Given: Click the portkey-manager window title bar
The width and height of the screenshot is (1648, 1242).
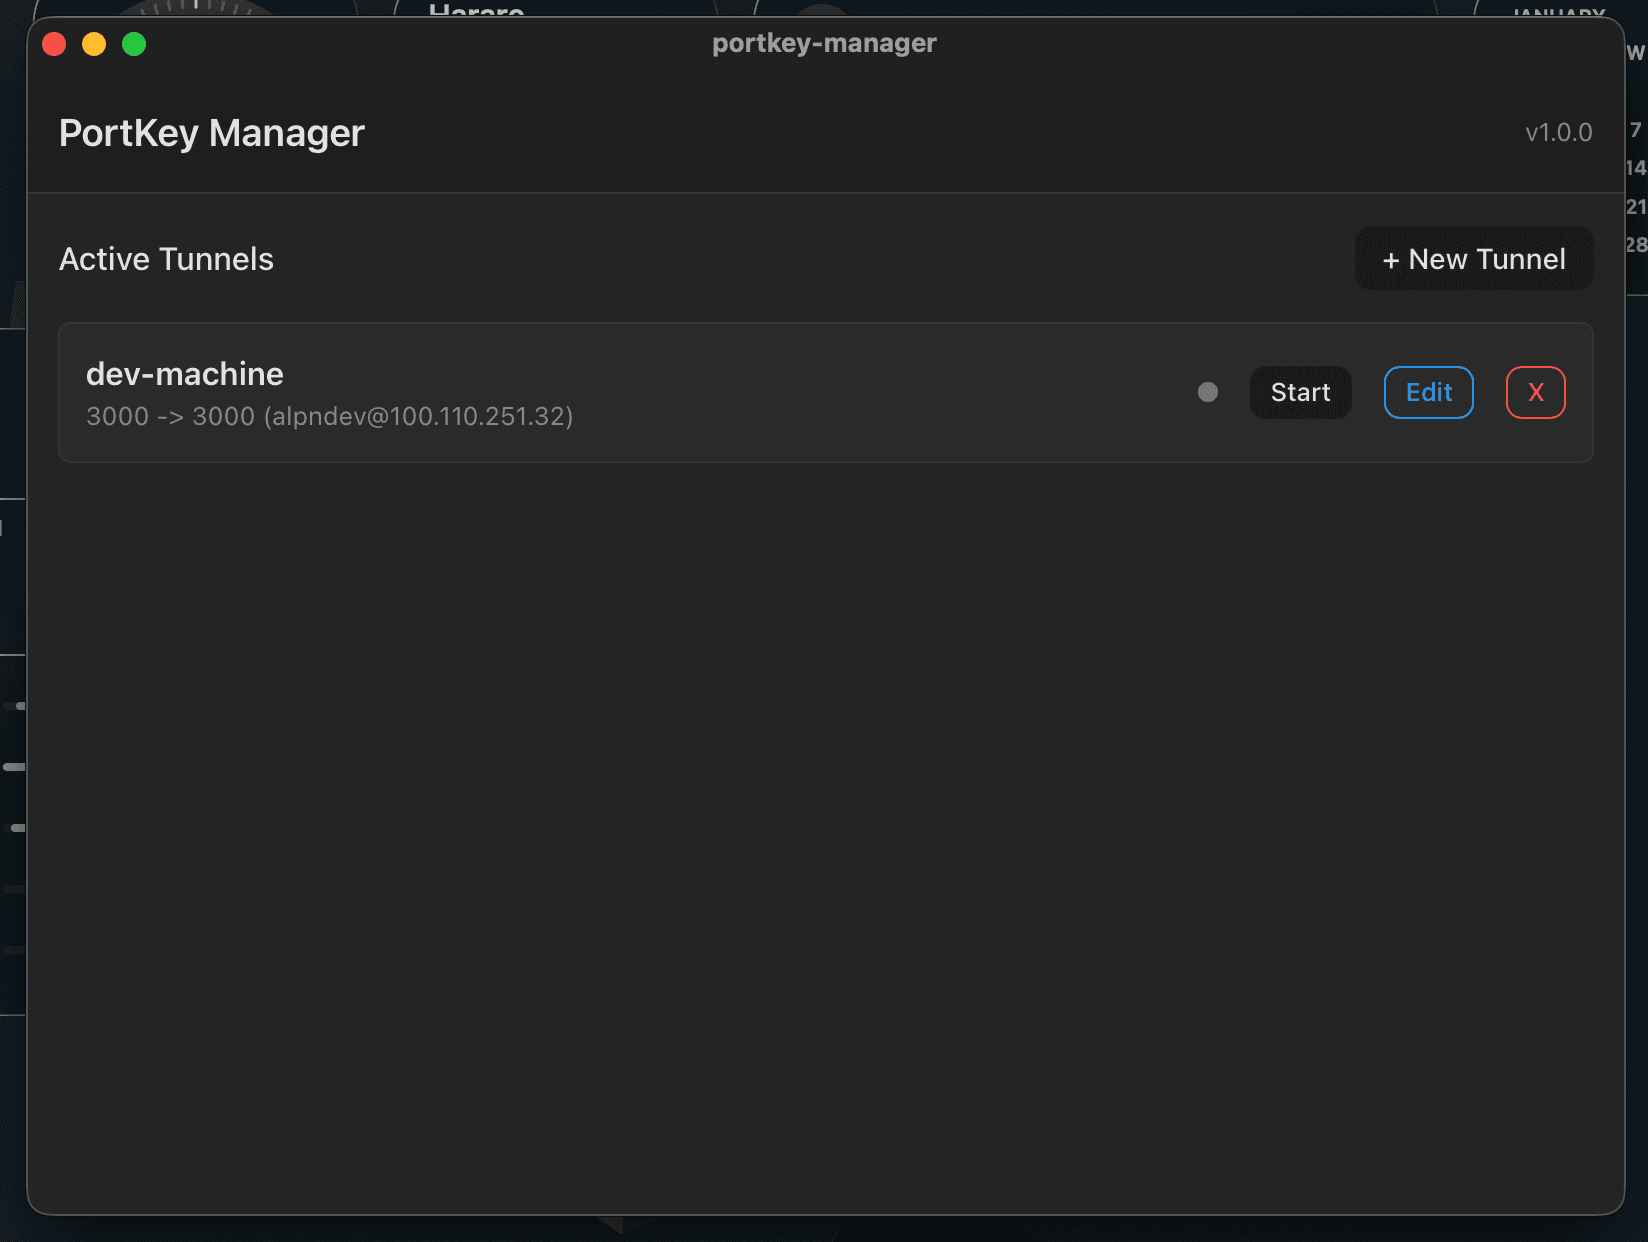Looking at the screenshot, I should point(824,43).
